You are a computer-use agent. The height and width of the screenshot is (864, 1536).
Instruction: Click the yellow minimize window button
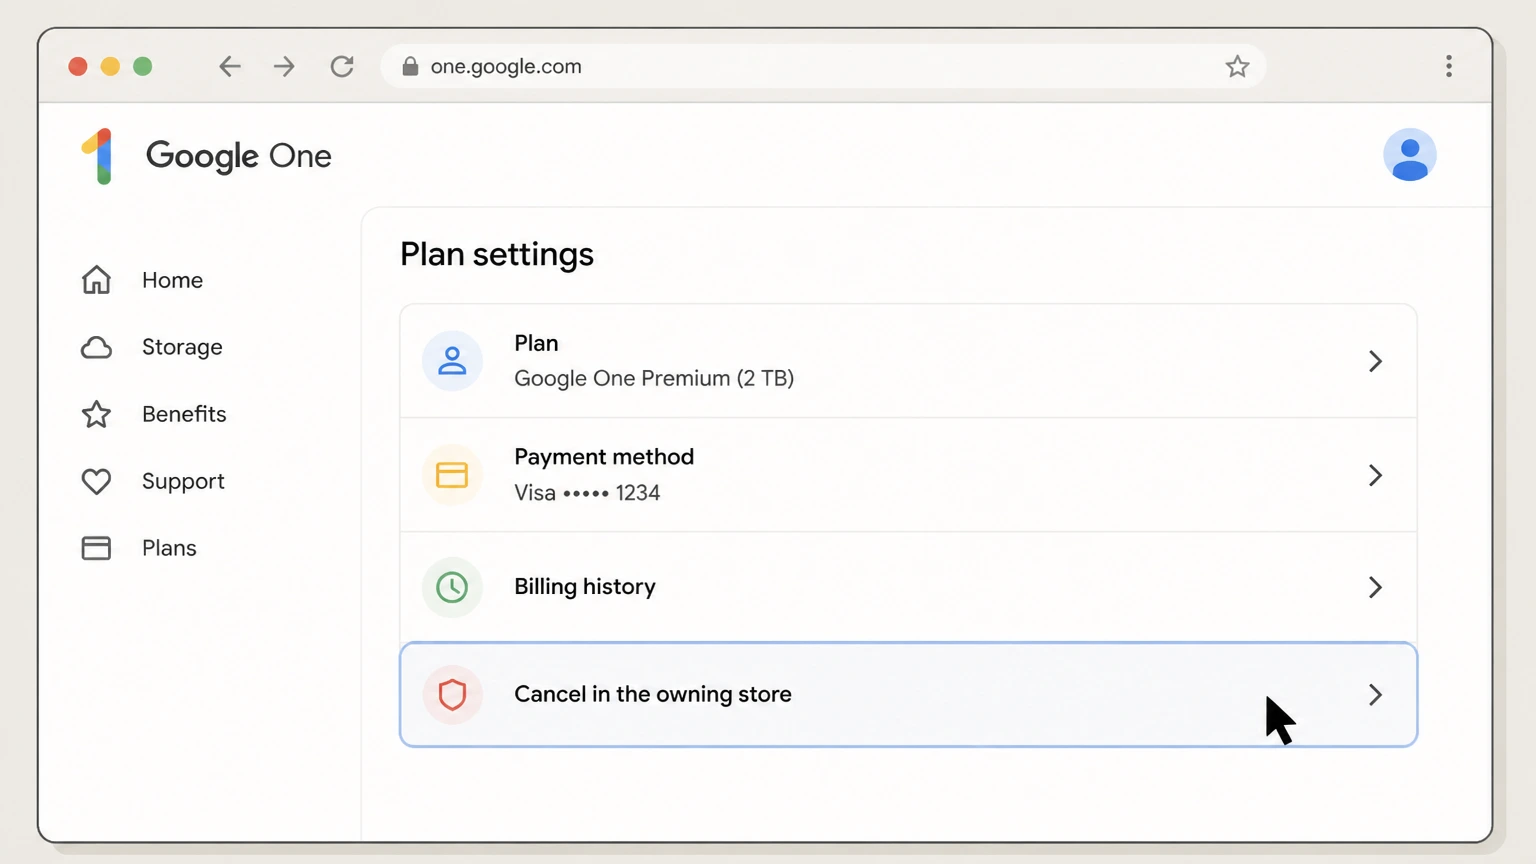click(110, 66)
